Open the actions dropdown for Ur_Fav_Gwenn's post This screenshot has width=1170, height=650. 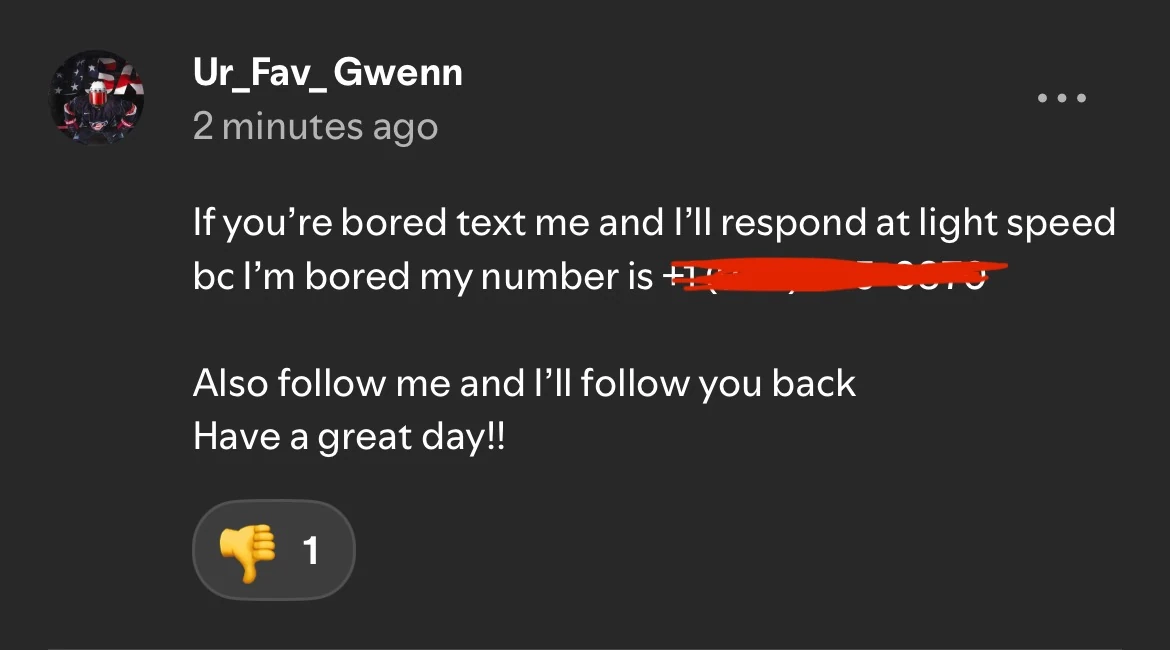pyautogui.click(x=1061, y=97)
